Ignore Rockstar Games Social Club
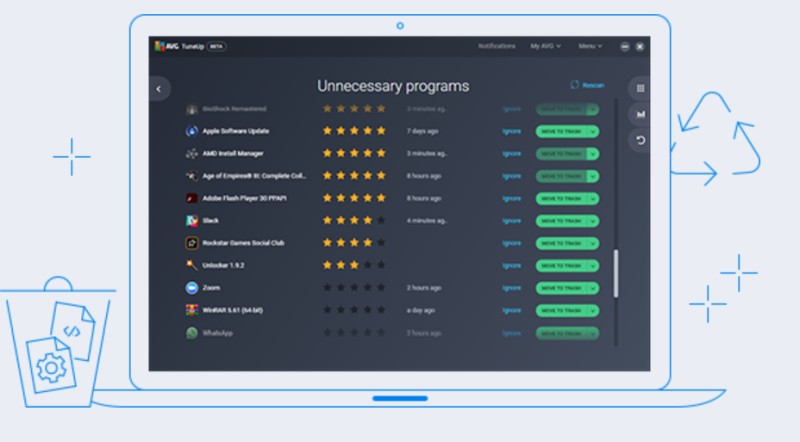 click(x=512, y=243)
